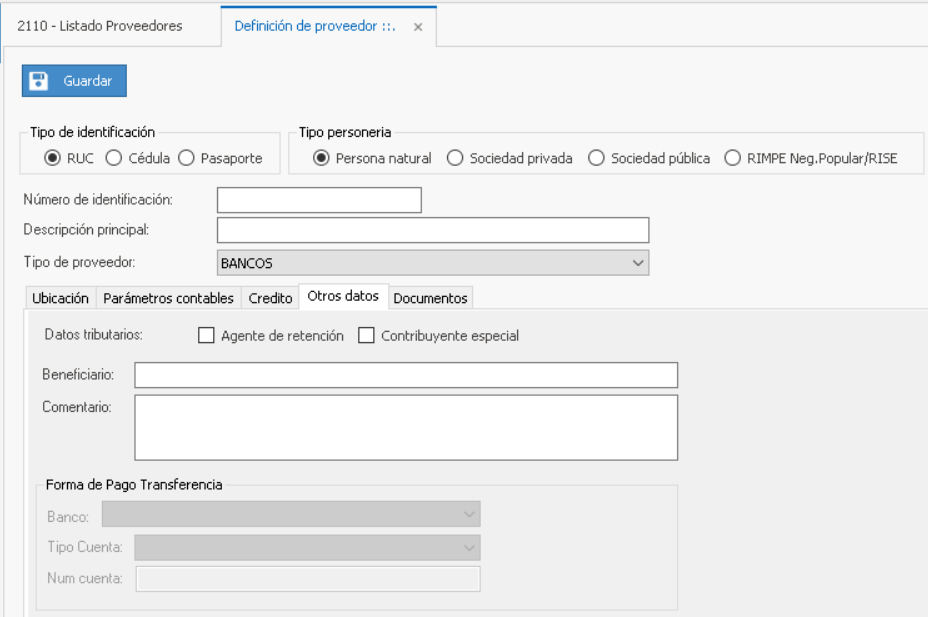
Task: Check the Contribuyente especial box
Action: pyautogui.click(x=366, y=336)
